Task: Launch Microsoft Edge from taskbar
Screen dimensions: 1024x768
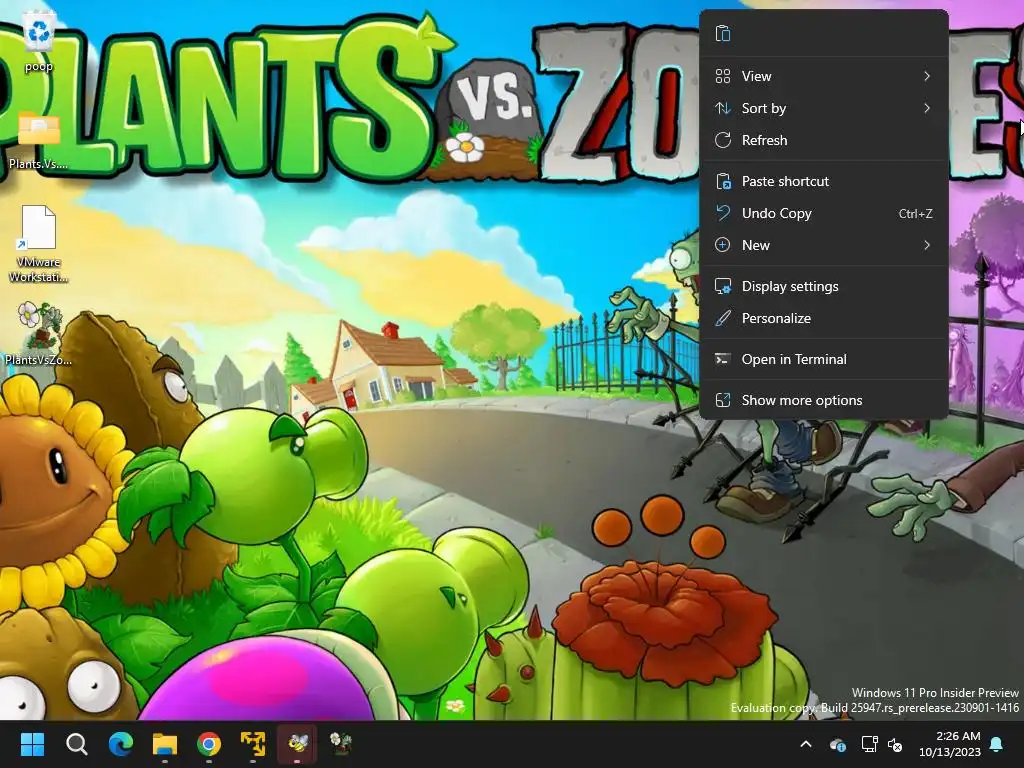Action: [x=121, y=744]
